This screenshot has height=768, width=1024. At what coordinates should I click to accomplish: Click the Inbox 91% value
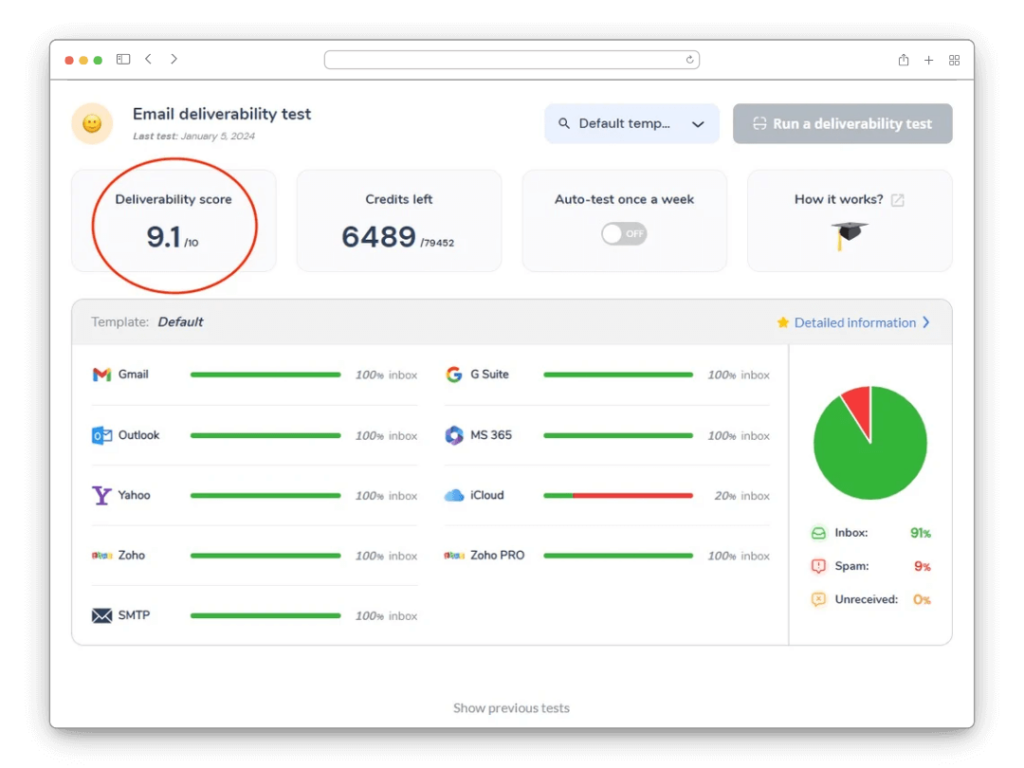[920, 533]
